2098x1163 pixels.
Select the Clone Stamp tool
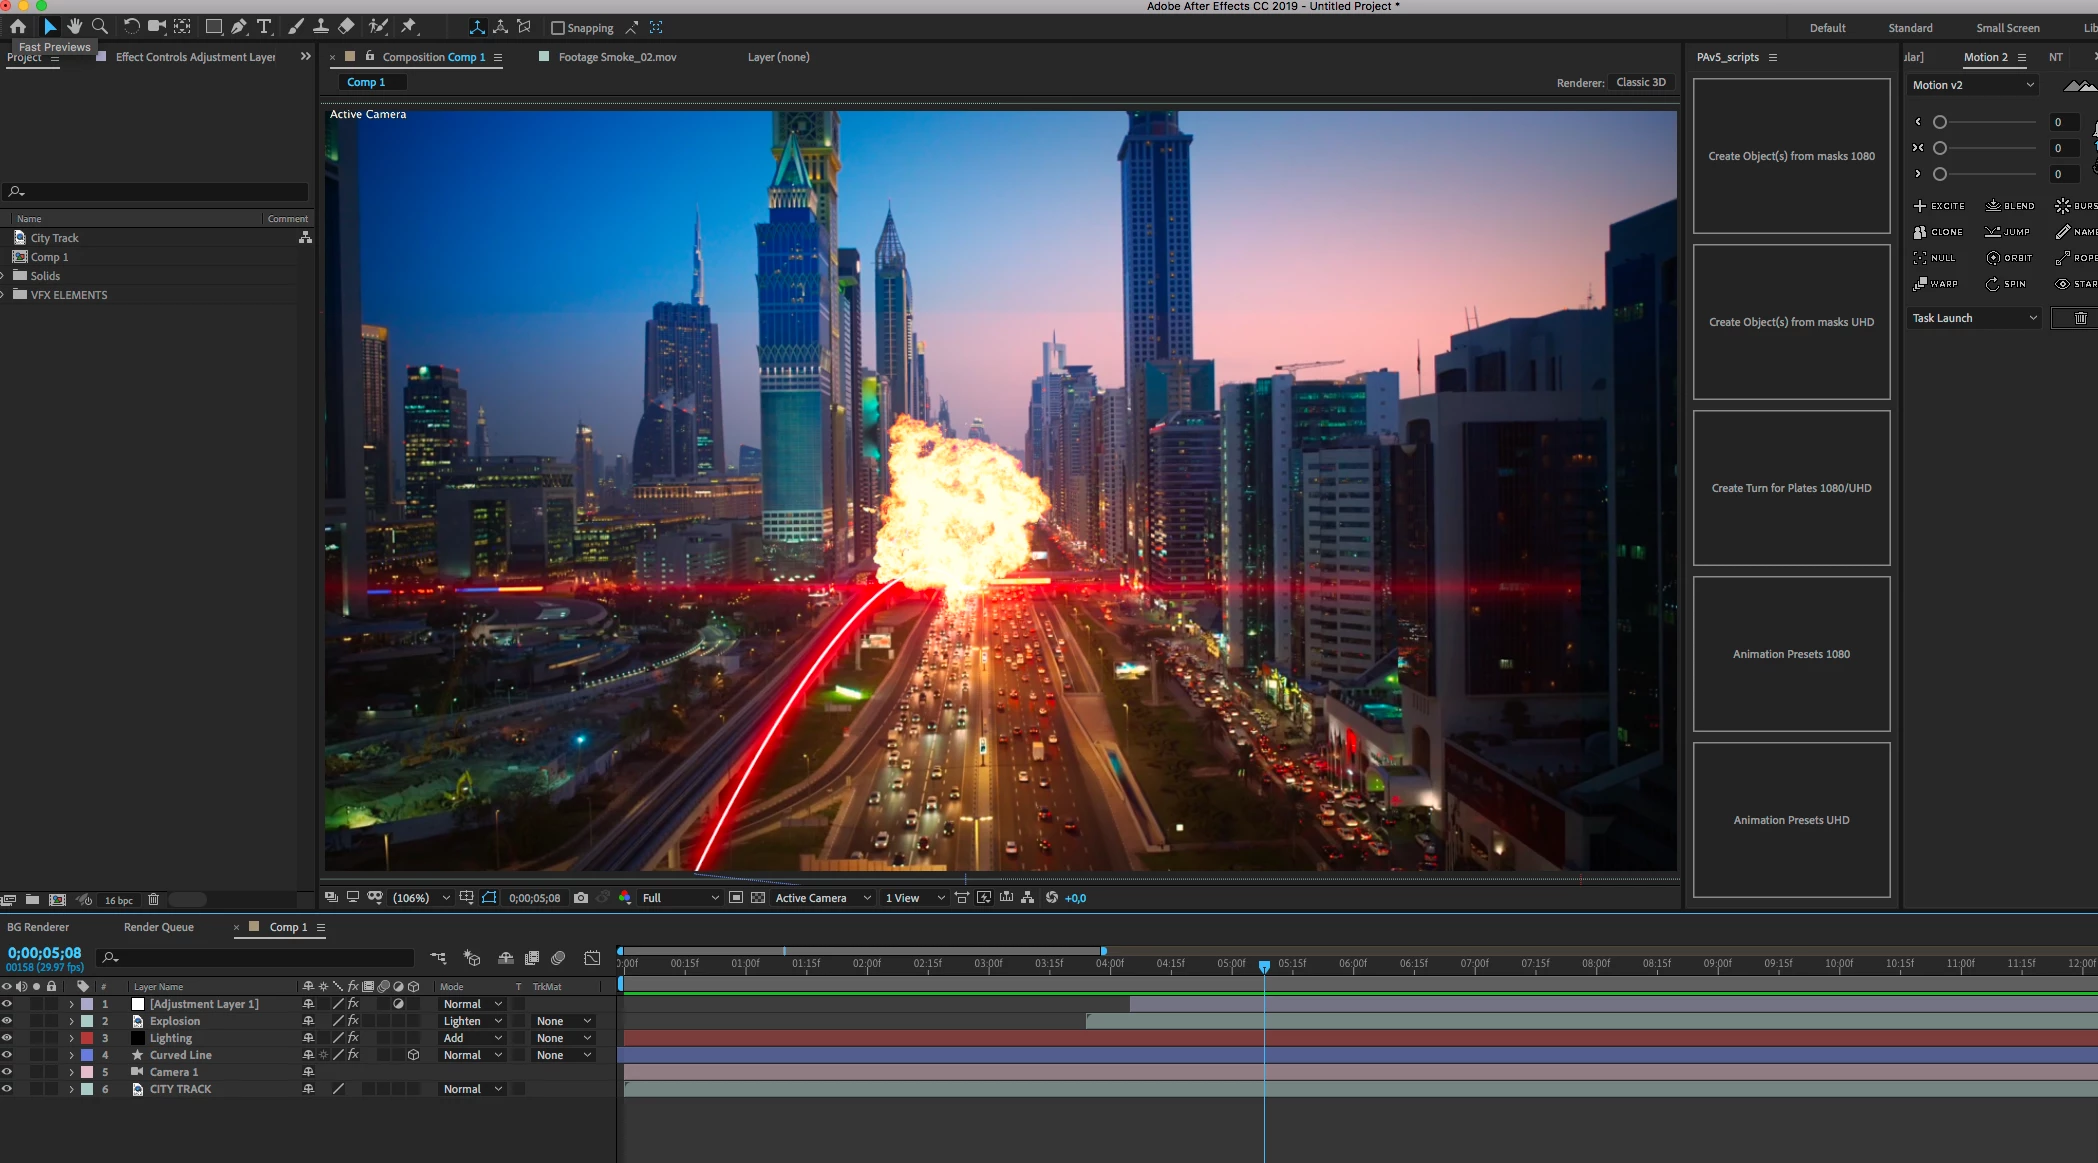[x=321, y=27]
